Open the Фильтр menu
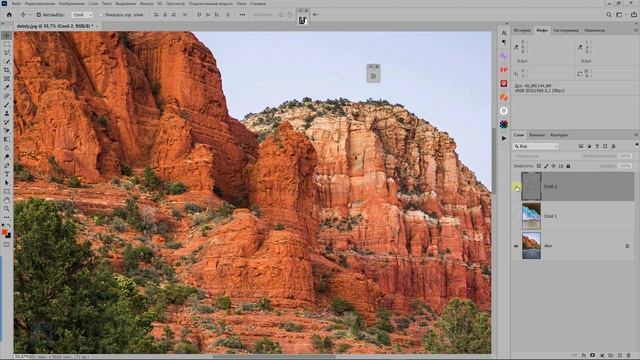This screenshot has width=640, height=360. (147, 4)
